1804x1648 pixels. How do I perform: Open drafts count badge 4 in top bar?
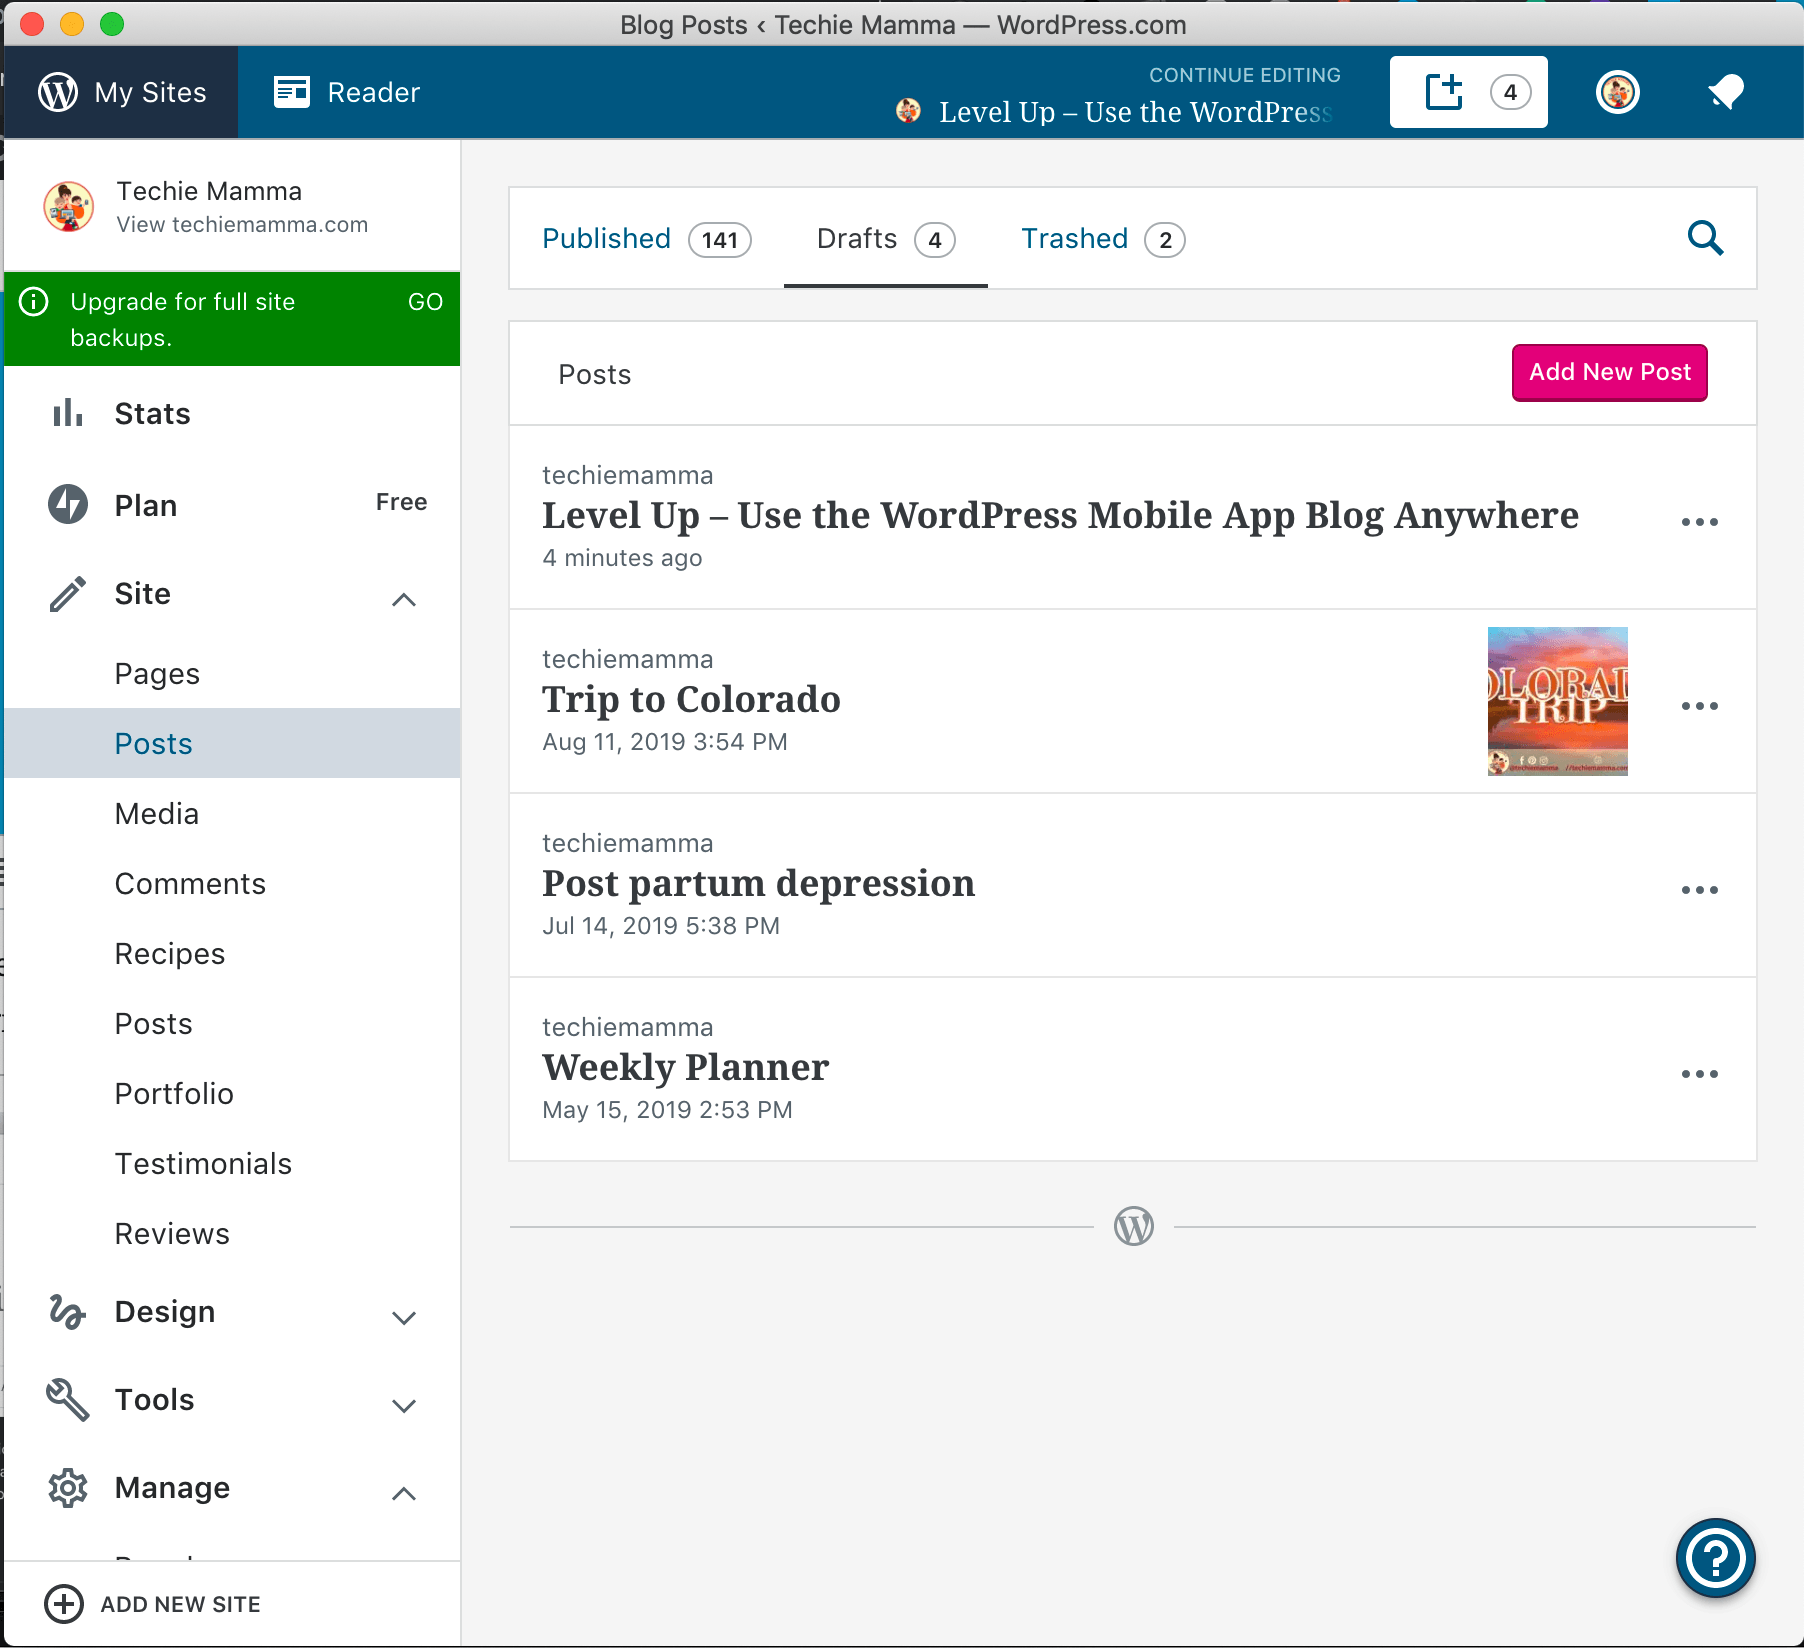pos(1510,92)
